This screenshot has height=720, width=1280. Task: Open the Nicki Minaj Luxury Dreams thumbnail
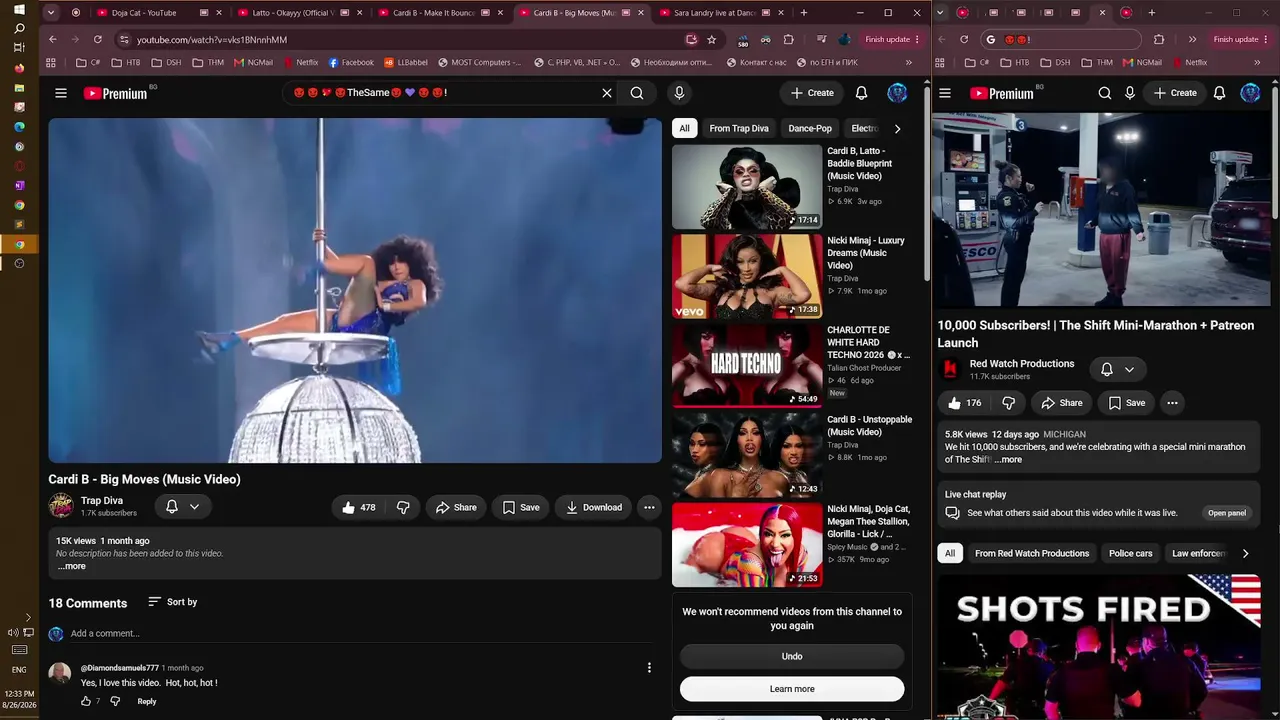[x=747, y=276]
